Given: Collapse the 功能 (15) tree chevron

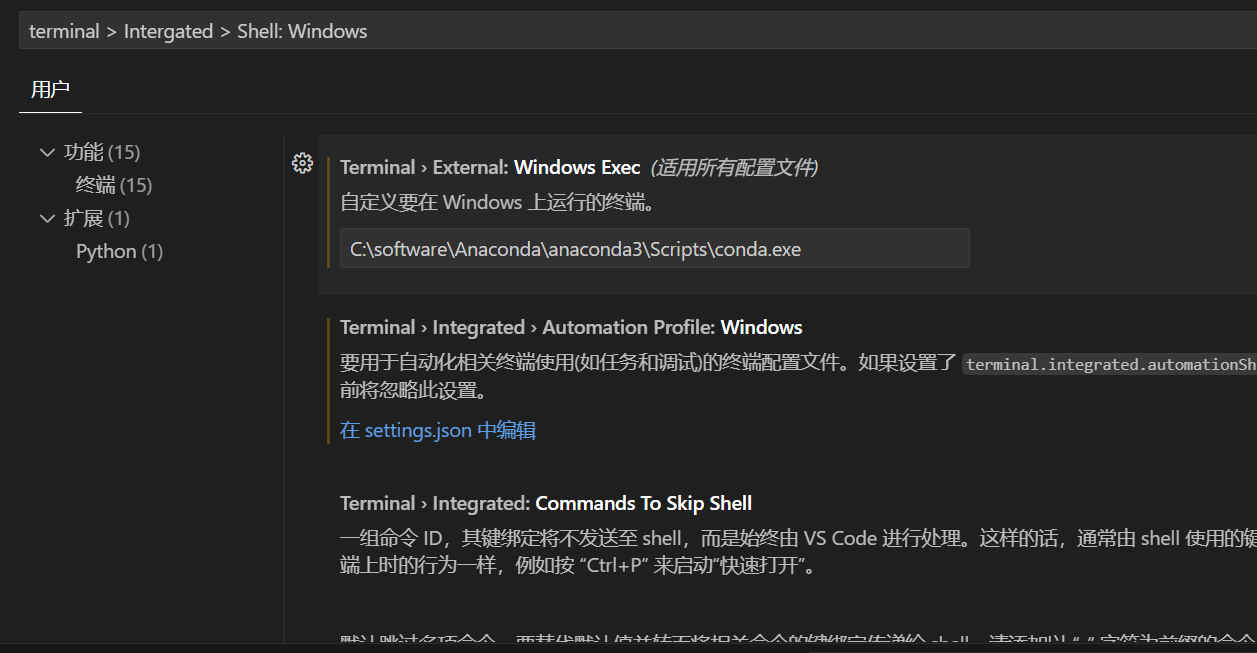Looking at the screenshot, I should (47, 153).
